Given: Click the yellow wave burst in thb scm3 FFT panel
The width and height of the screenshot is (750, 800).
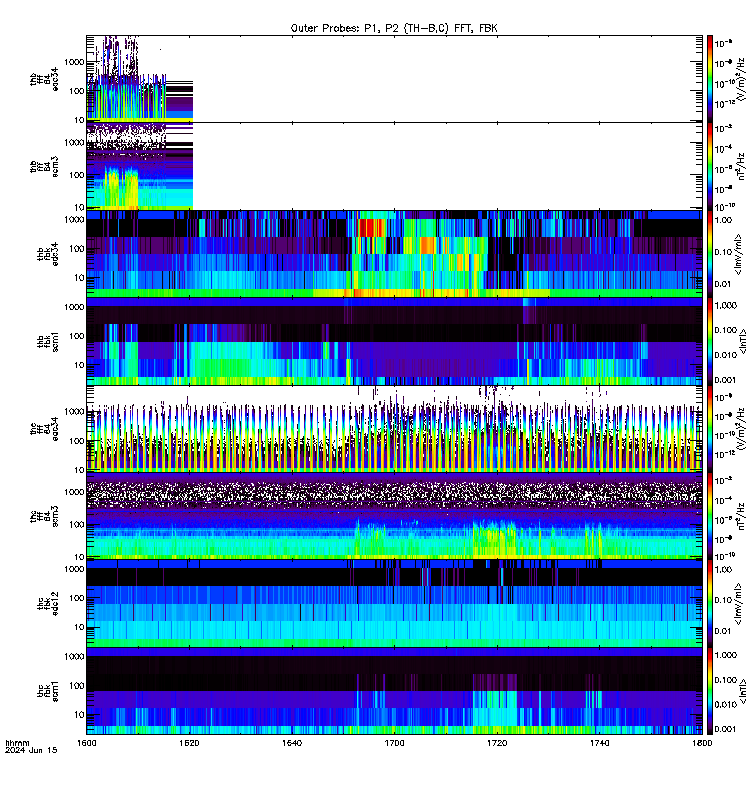Looking at the screenshot, I should (121, 189).
